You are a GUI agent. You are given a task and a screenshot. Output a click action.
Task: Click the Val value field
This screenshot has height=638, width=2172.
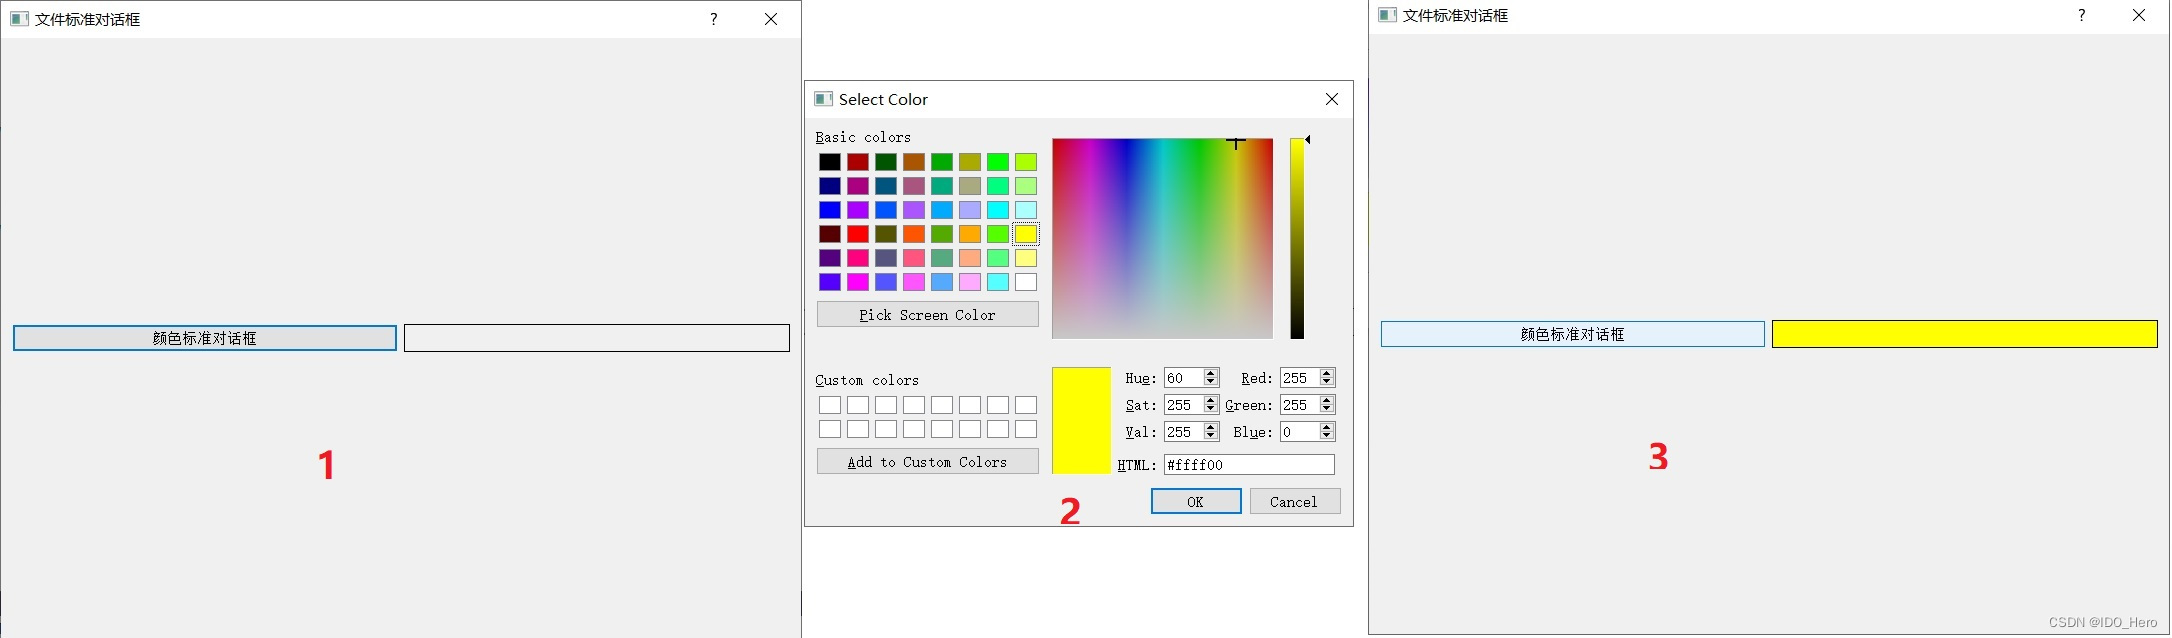[1183, 432]
